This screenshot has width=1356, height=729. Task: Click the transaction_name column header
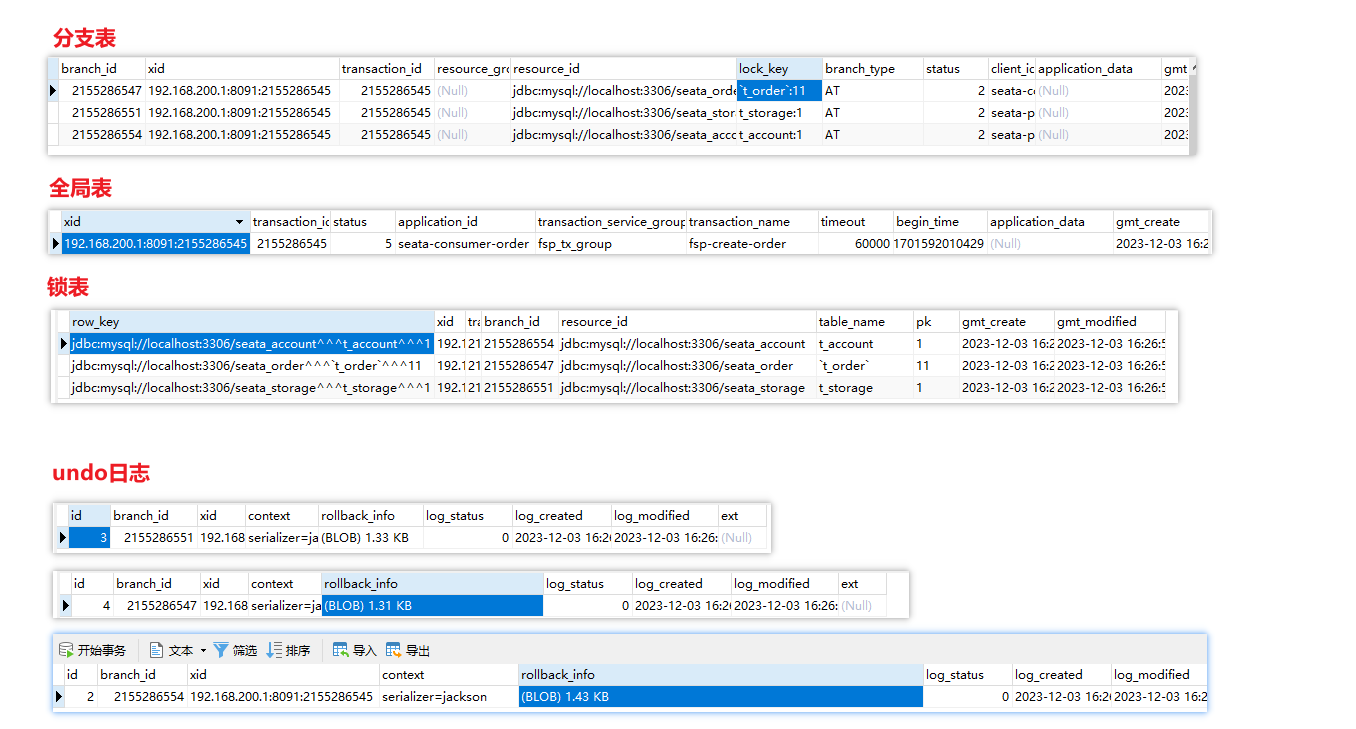[750, 222]
